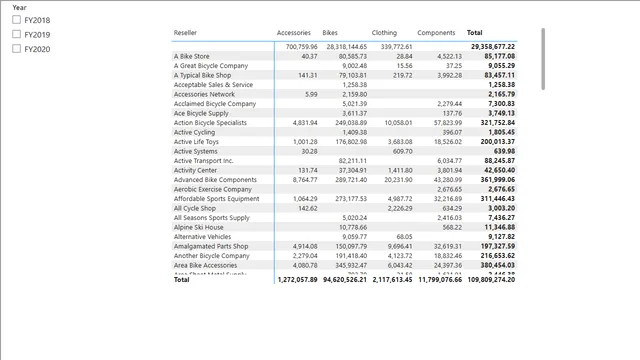Select 'A Great Bicycle Company' reseller

coord(211,66)
